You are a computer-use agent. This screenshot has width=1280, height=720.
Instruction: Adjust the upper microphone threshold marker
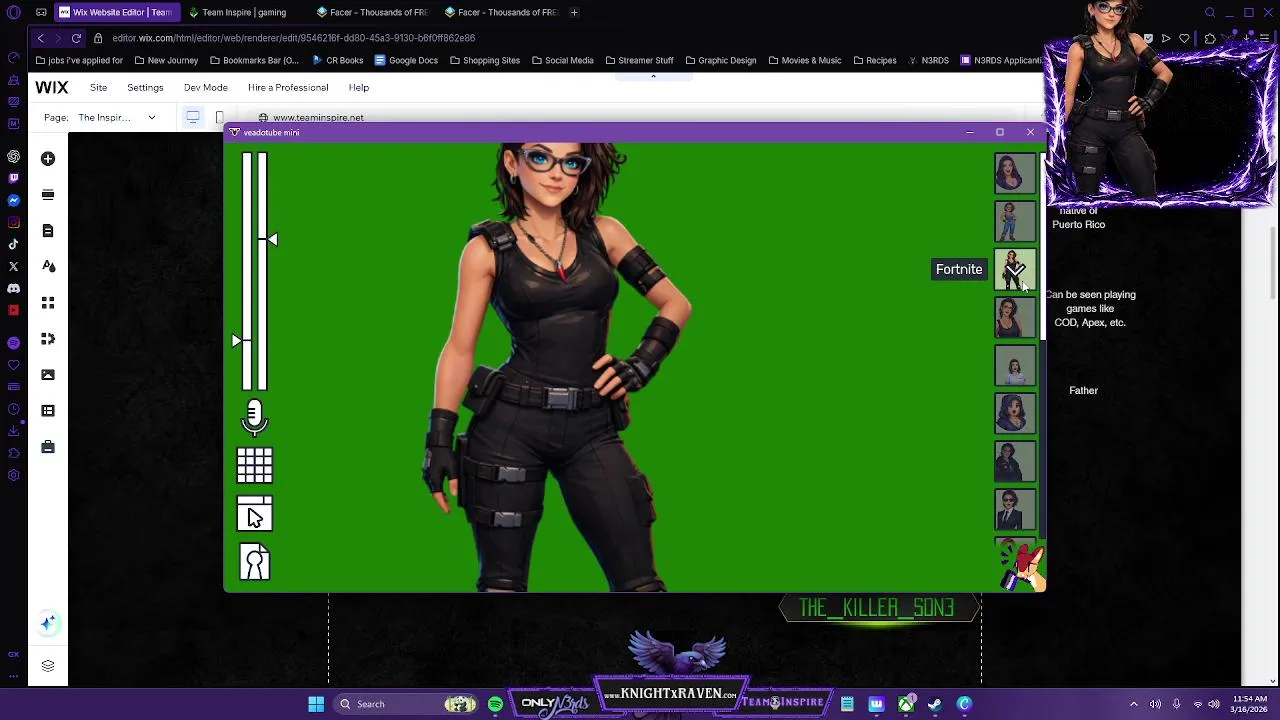click(272, 239)
